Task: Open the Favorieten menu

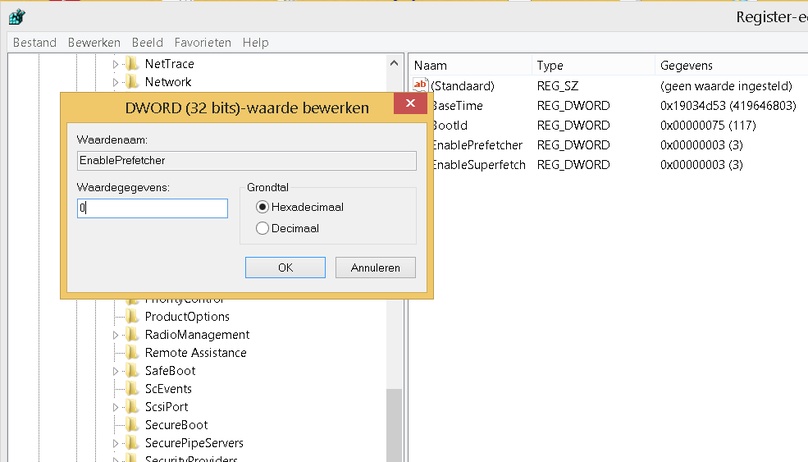Action: pyautogui.click(x=203, y=42)
